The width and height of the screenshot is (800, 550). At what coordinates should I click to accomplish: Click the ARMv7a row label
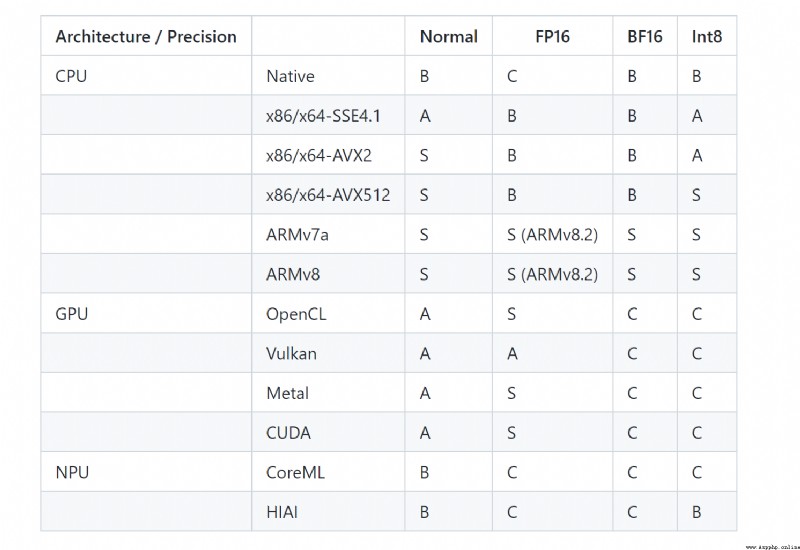coord(297,235)
